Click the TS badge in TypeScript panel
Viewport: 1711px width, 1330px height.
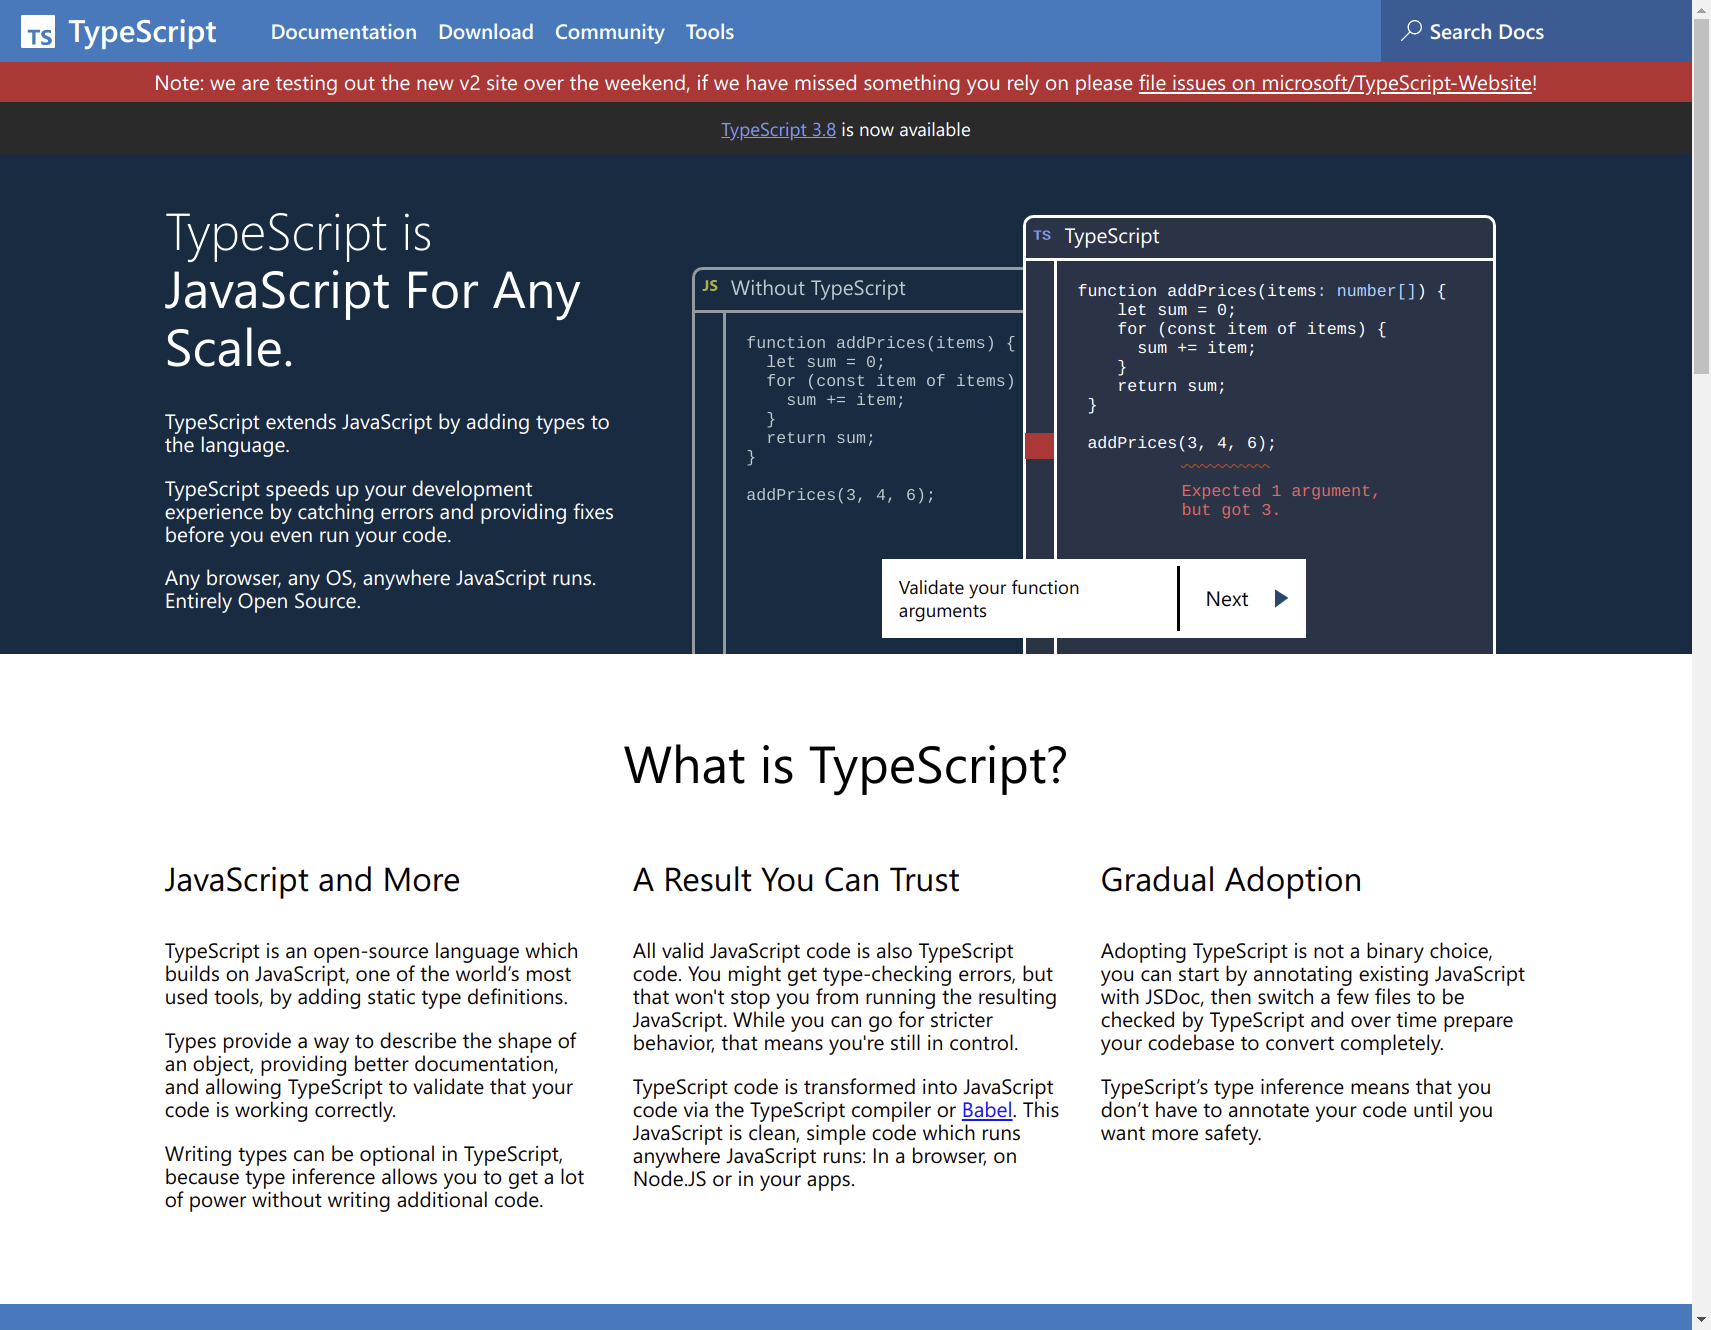click(1042, 236)
